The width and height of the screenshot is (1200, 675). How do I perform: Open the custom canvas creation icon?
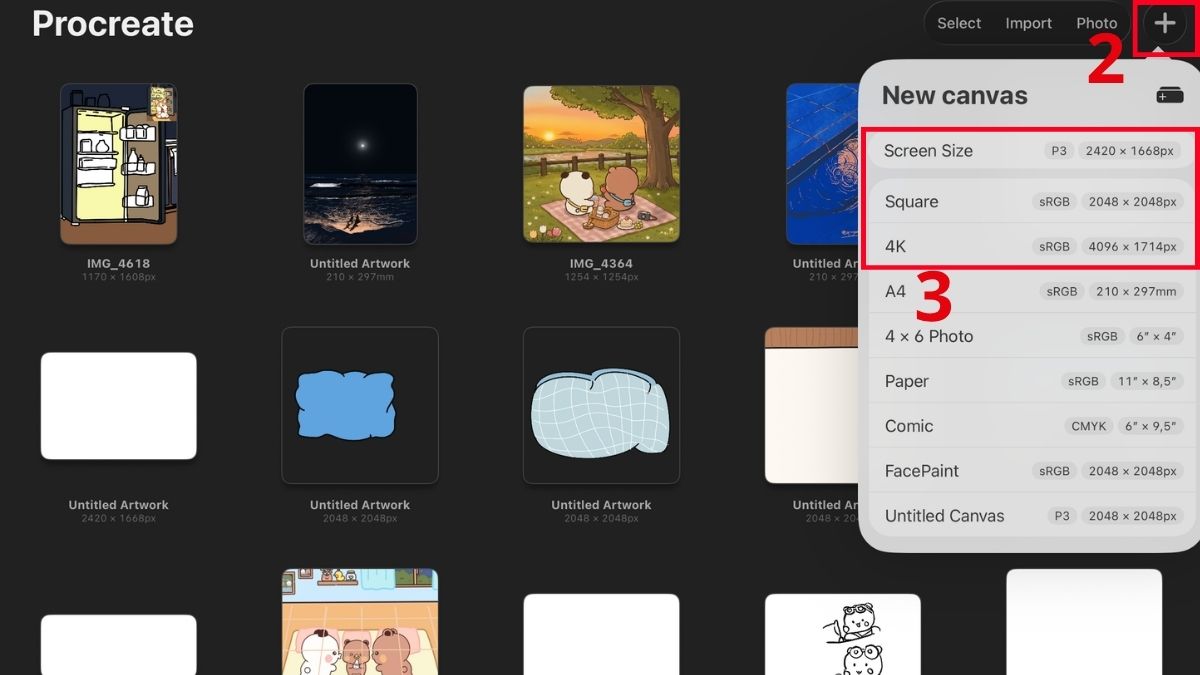pyautogui.click(x=1169, y=95)
